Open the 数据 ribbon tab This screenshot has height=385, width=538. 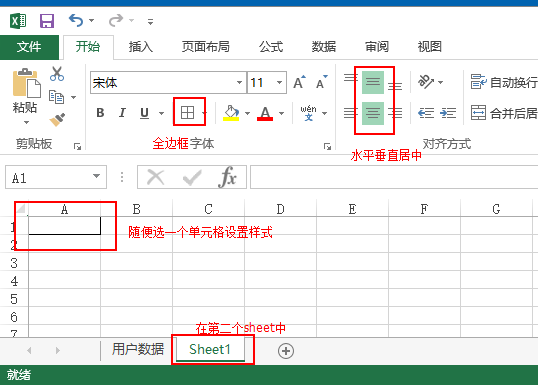coord(324,47)
